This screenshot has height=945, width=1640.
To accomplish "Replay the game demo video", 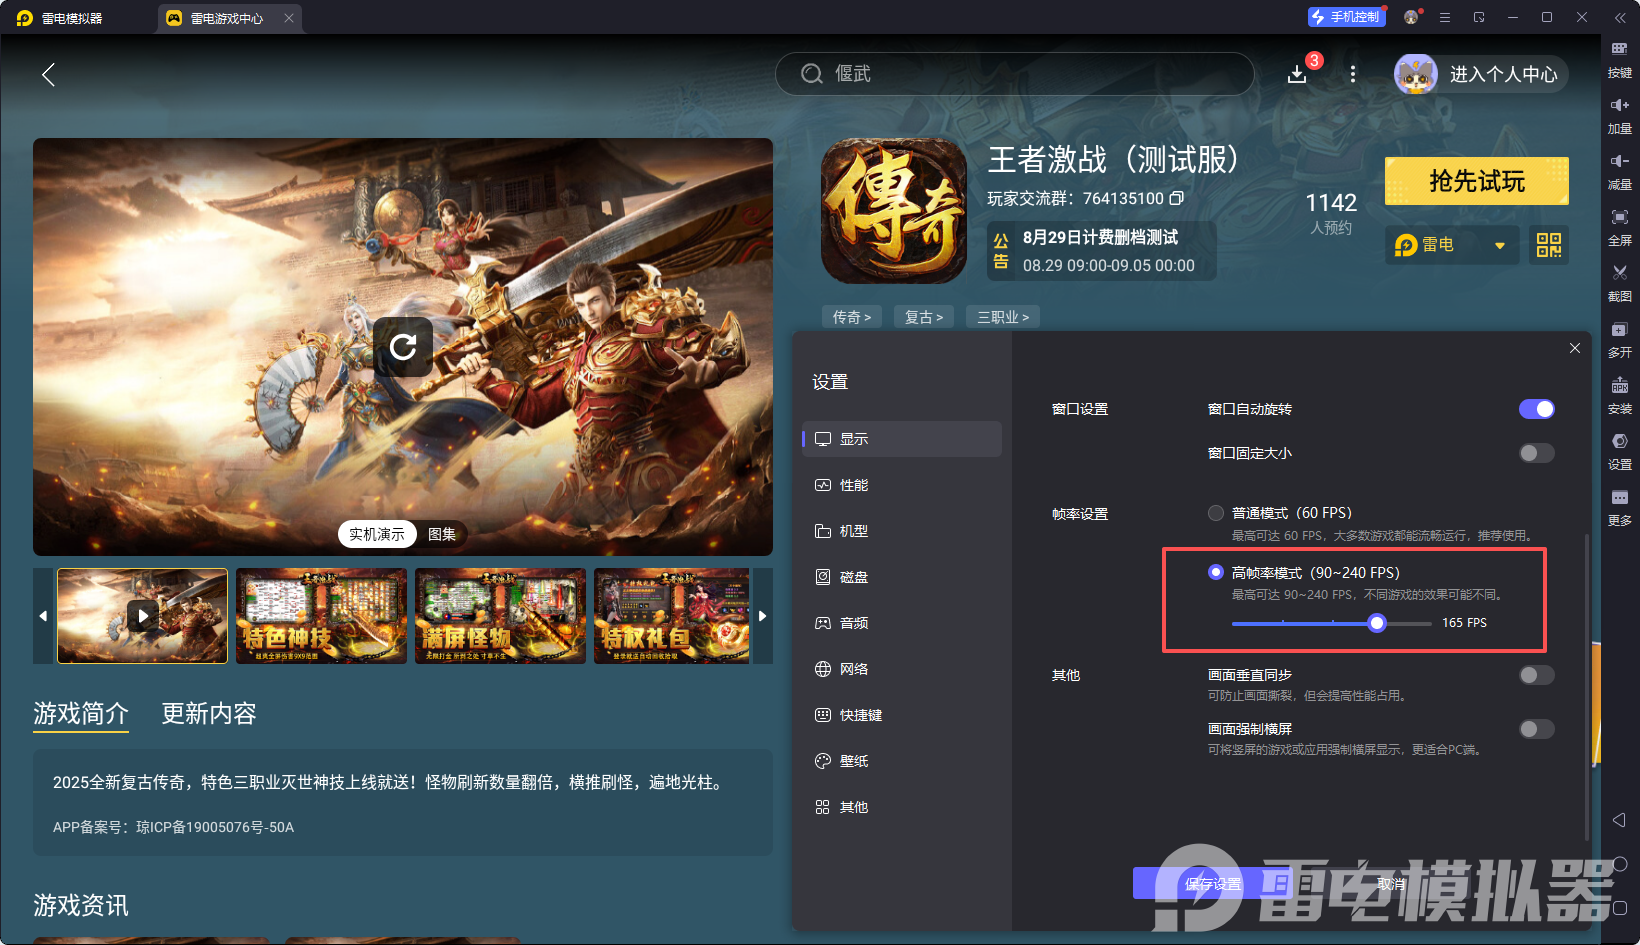I will coord(403,347).
